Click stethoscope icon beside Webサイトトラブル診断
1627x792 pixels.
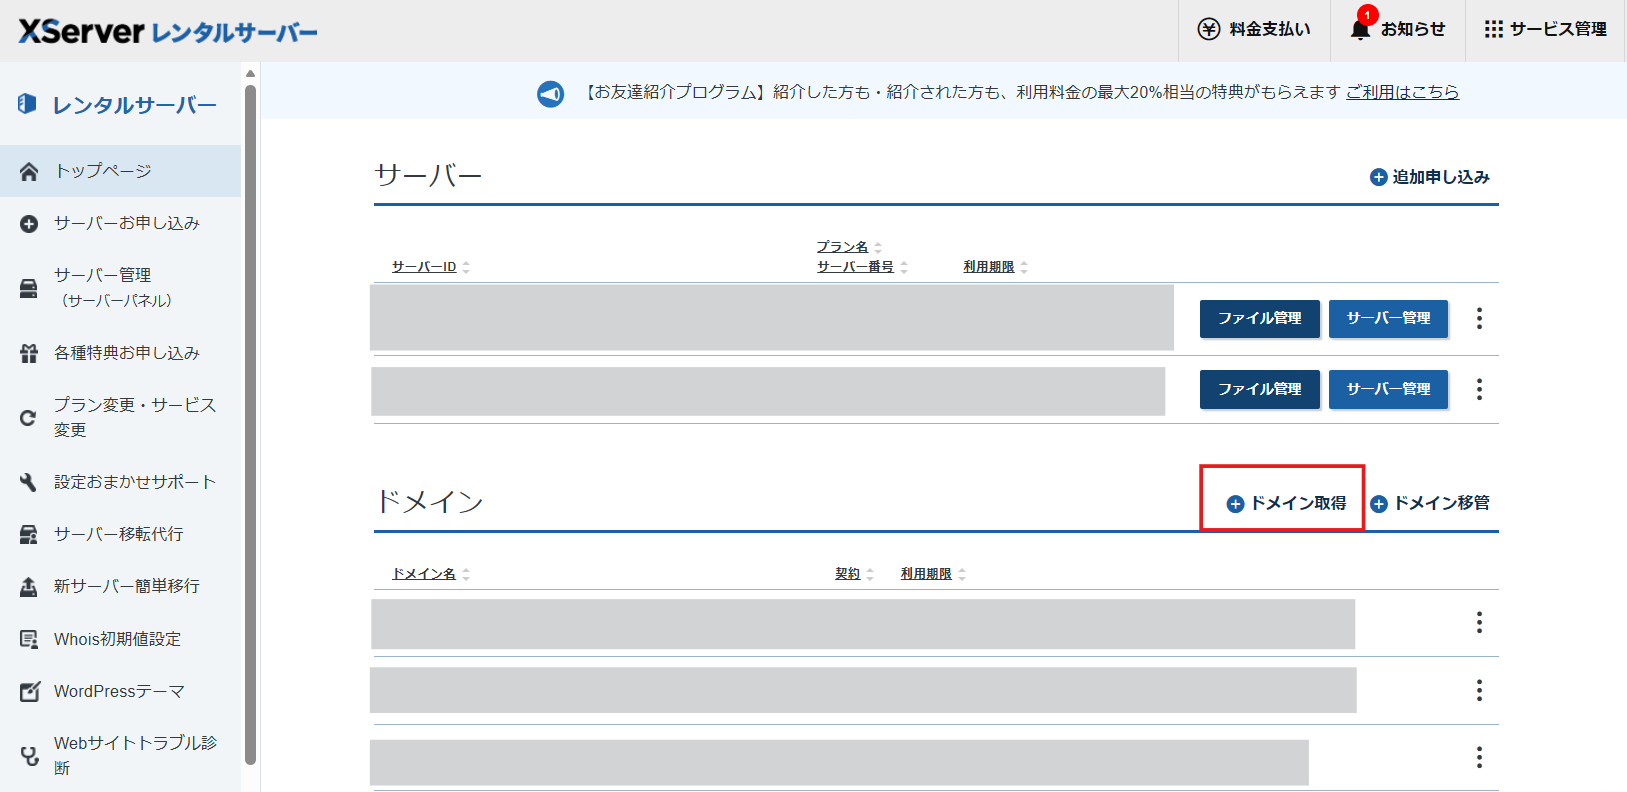tap(29, 756)
